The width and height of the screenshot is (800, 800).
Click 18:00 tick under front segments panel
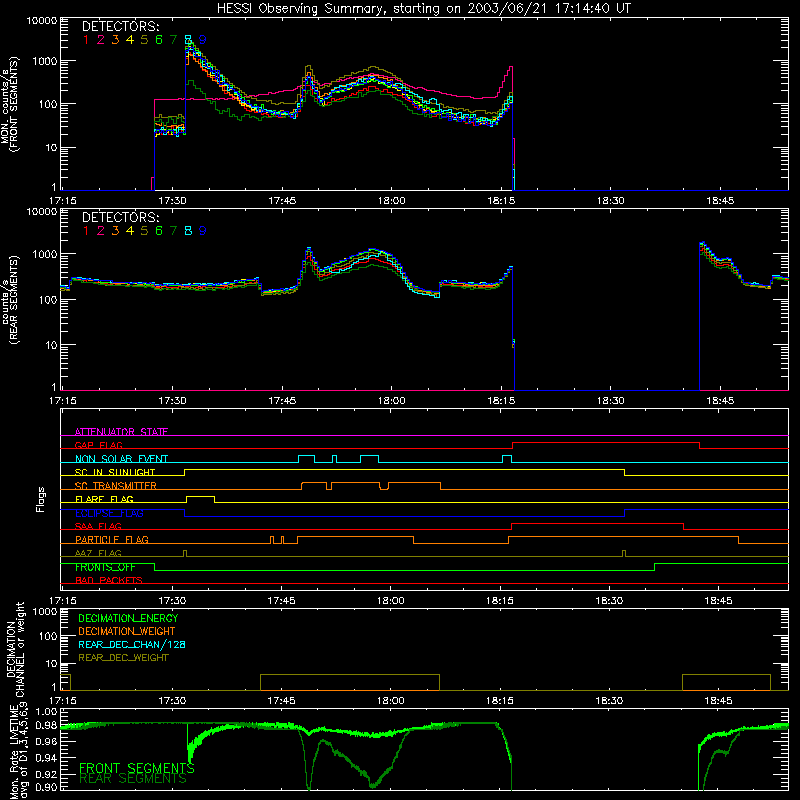[391, 201]
